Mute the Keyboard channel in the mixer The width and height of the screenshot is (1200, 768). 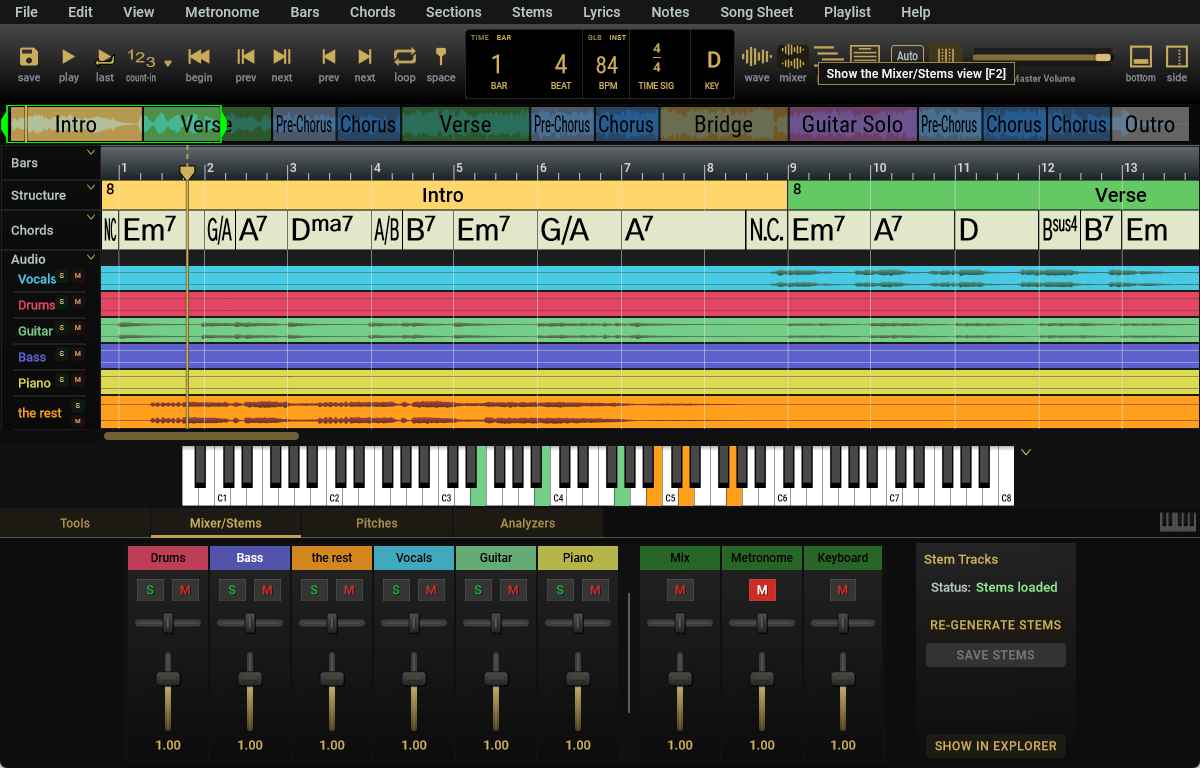(843, 590)
